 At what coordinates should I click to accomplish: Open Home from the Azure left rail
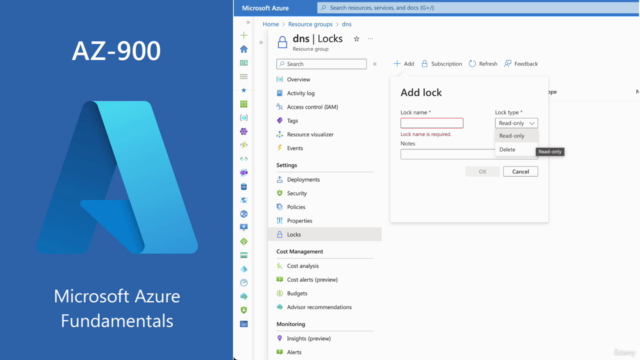(x=244, y=49)
